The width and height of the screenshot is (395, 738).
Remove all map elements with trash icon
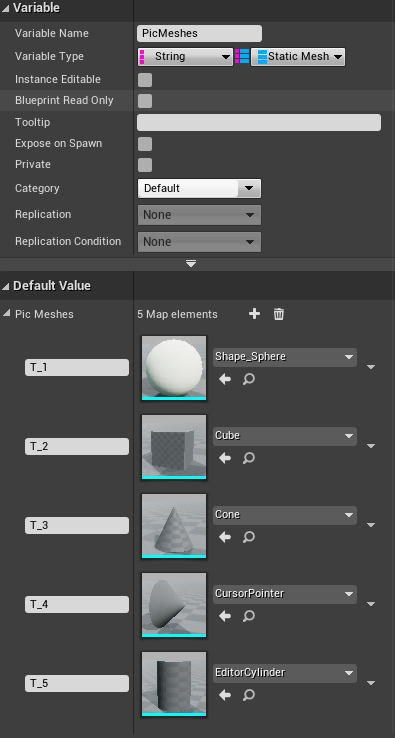point(279,314)
